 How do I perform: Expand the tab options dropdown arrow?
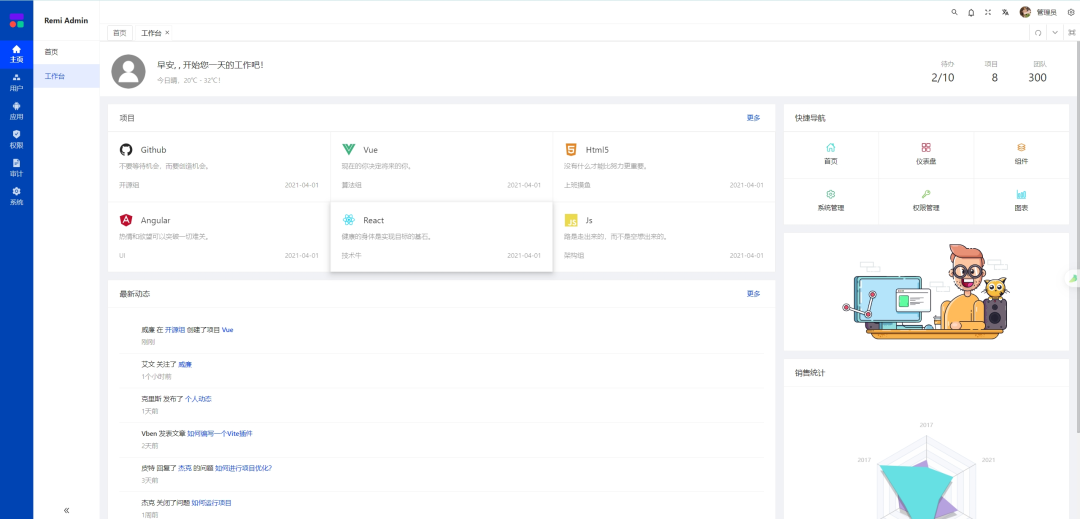(x=1055, y=33)
